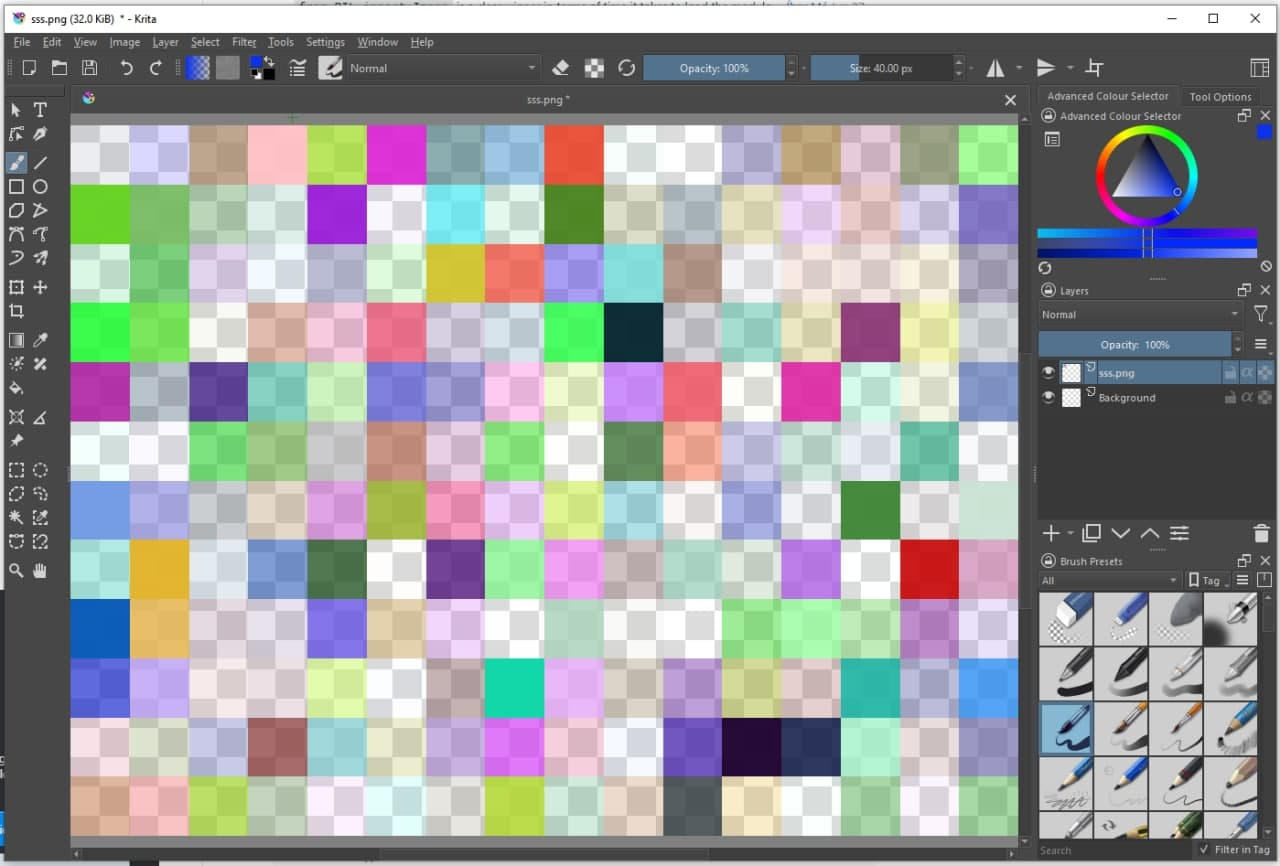The image size is (1280, 866).
Task: Toggle visibility of Background layer
Action: point(1048,397)
